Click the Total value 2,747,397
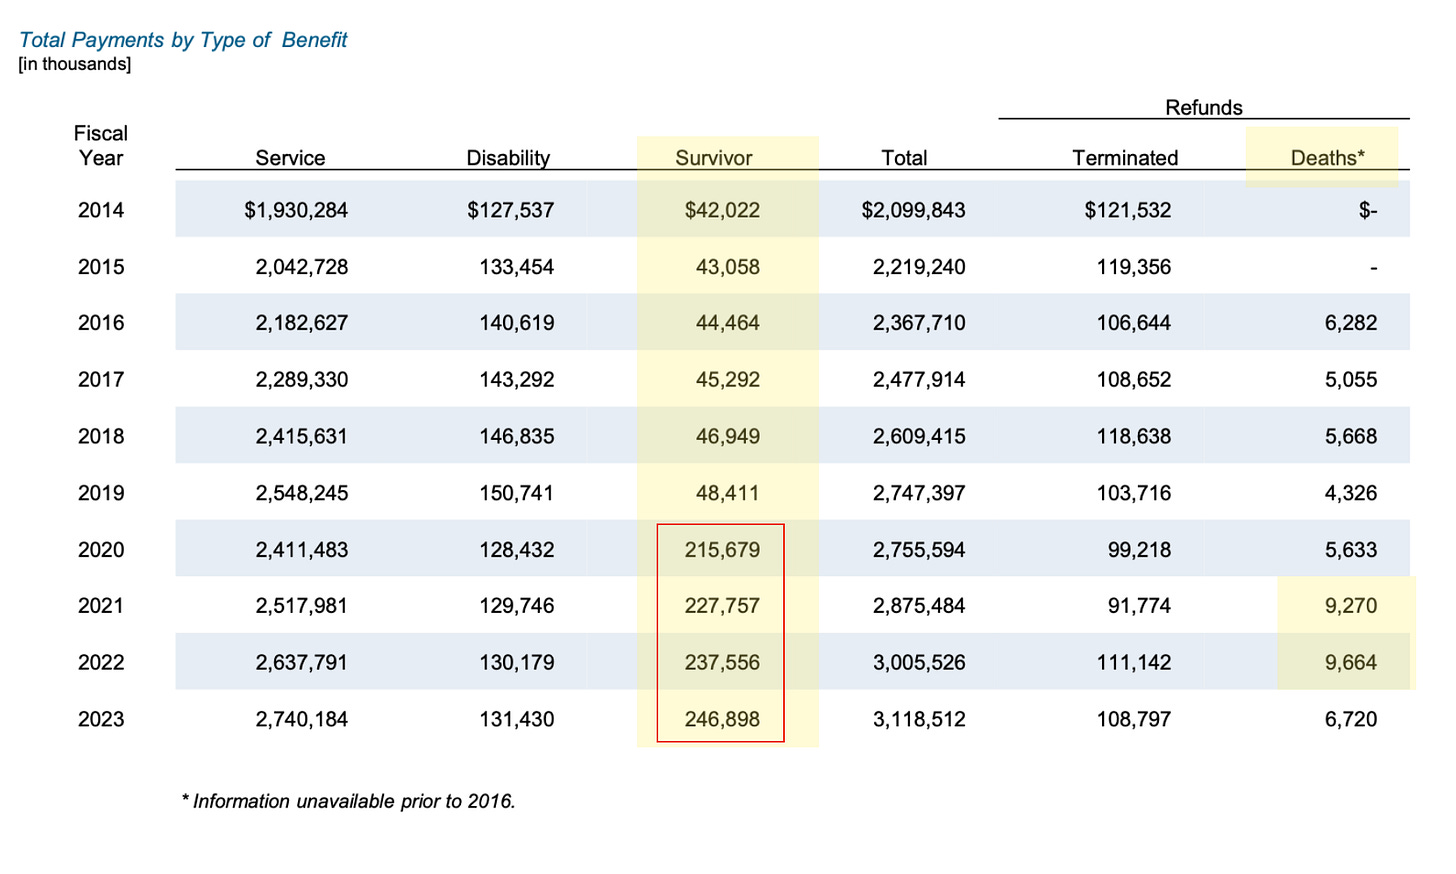This screenshot has width=1456, height=874. pos(919,493)
